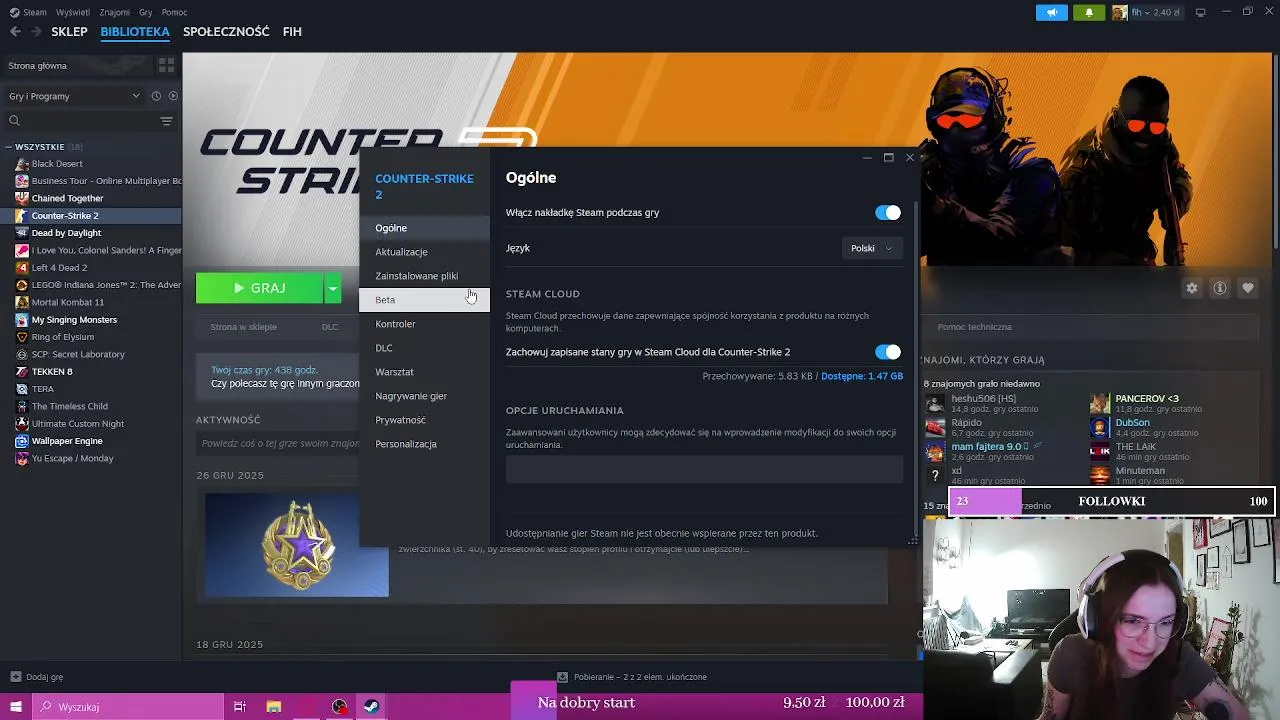1280x720 pixels.
Task: Select DLC in properties sidebar
Action: (x=424, y=348)
